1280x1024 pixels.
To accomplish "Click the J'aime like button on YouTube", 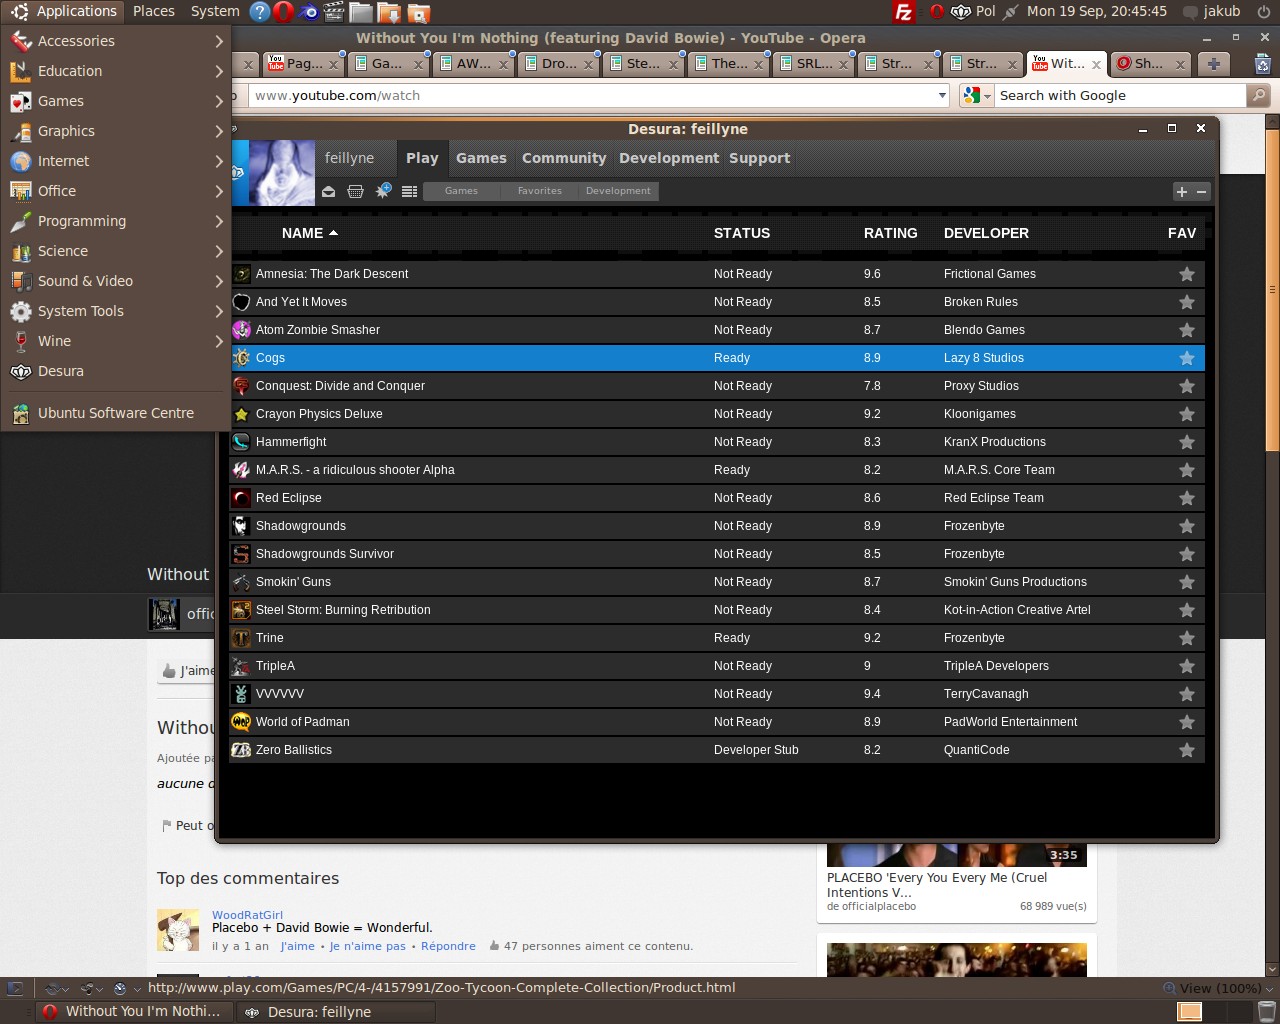I will pos(188,671).
